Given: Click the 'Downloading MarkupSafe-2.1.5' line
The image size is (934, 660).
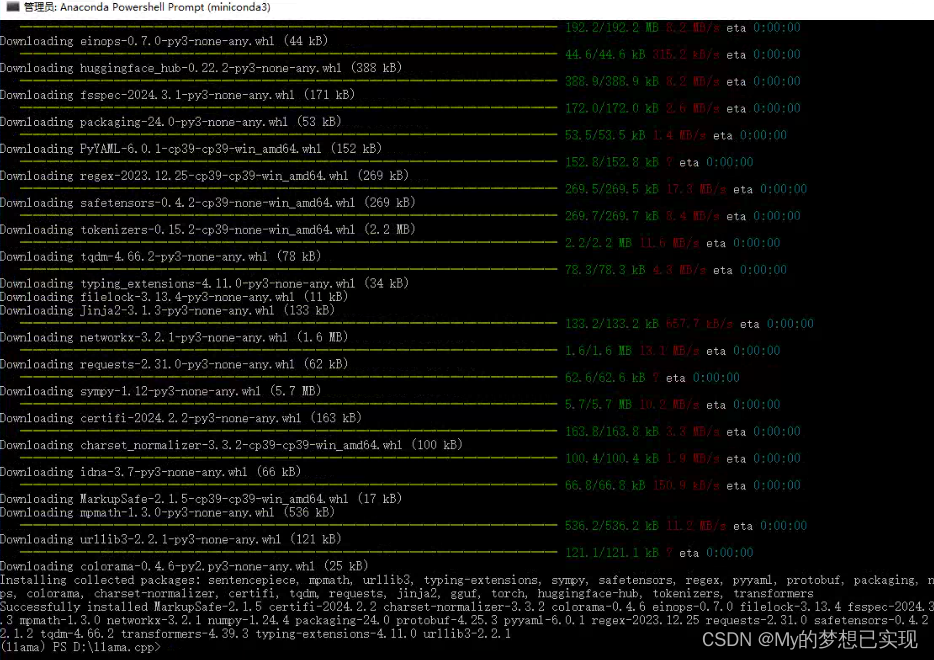Looking at the screenshot, I should (x=201, y=499).
